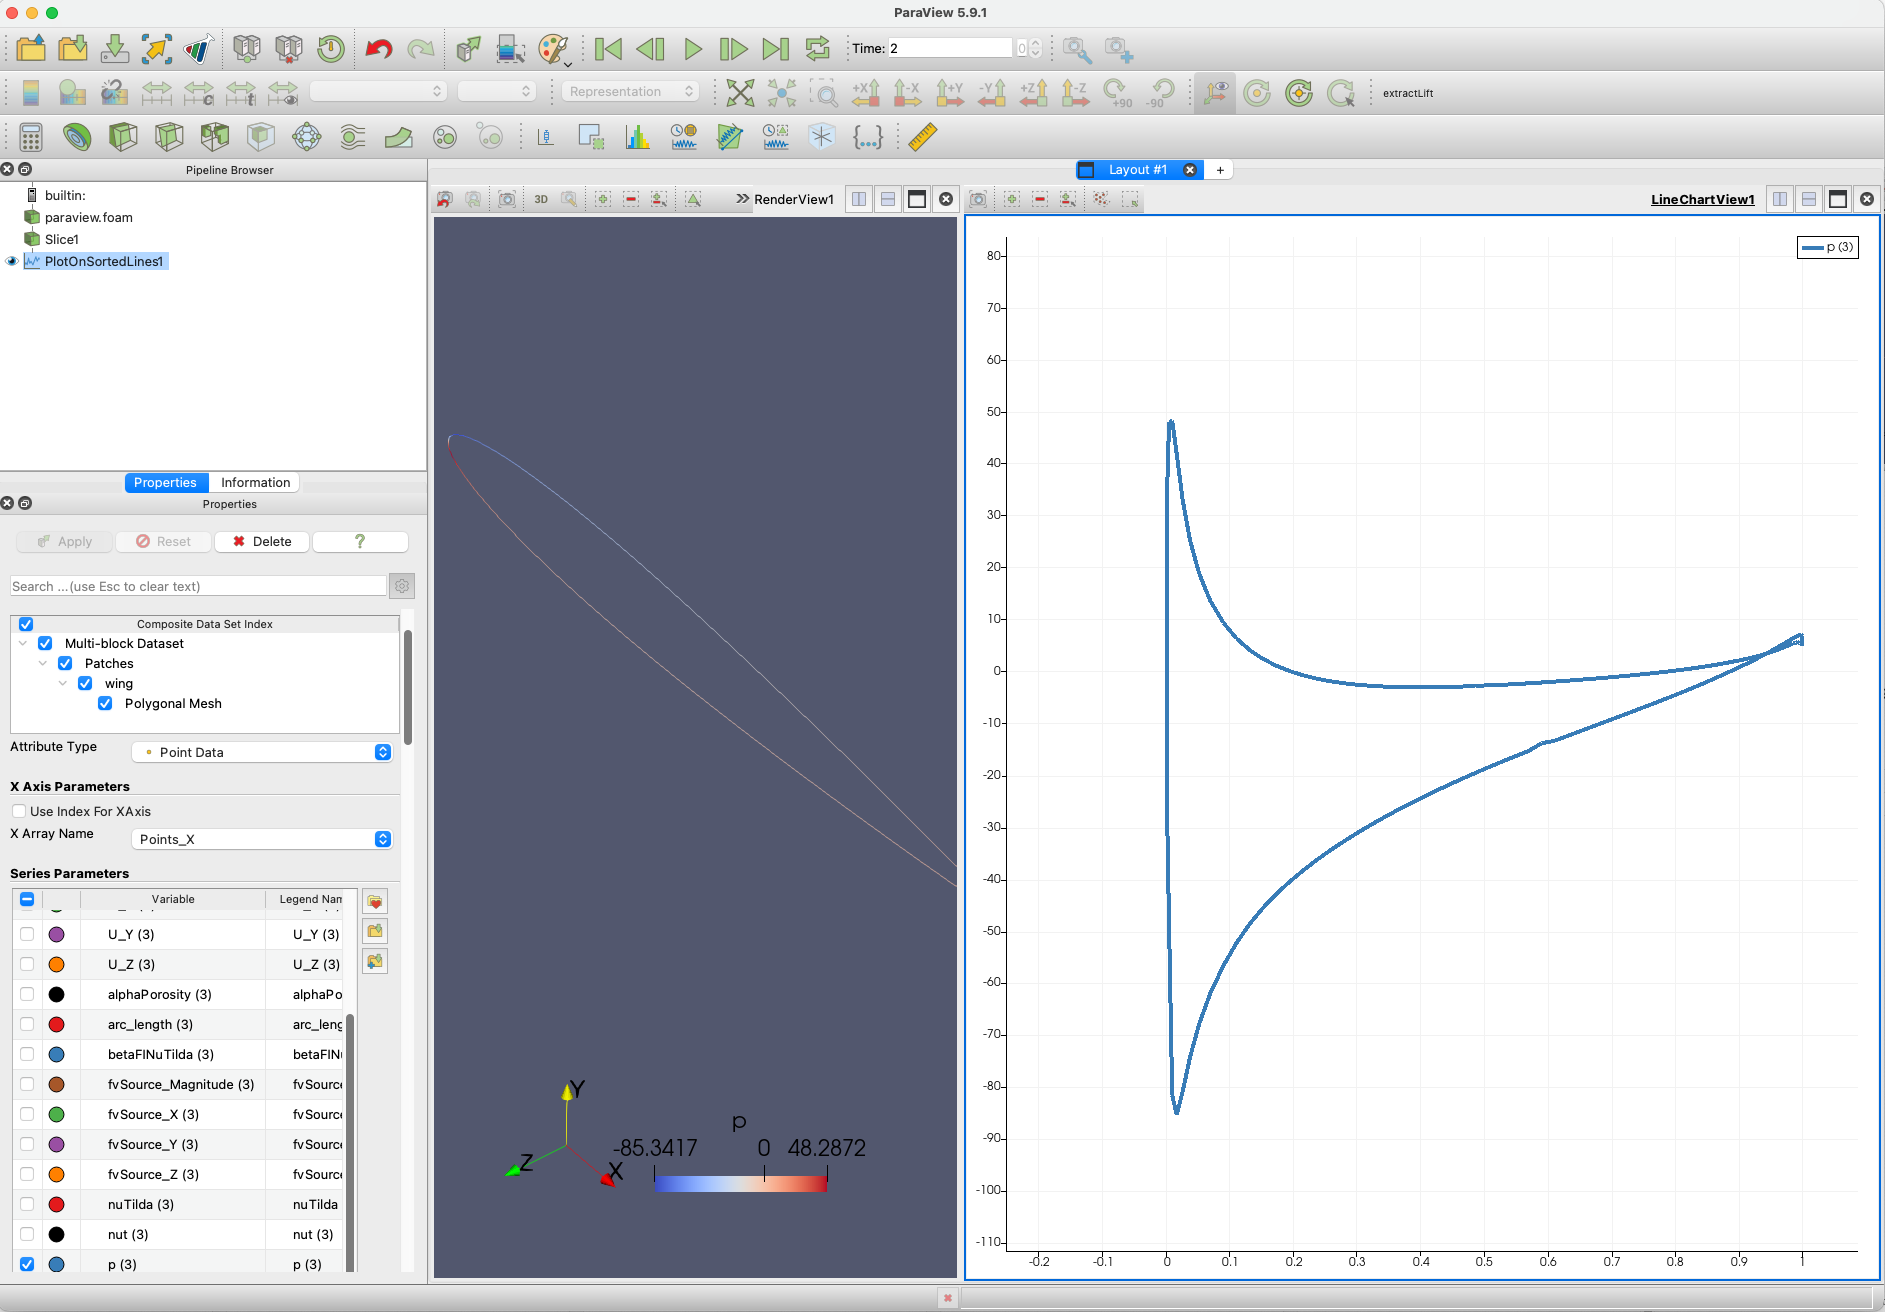Switch to the Properties tab
Viewport: 1885px width, 1312px height.
point(165,482)
